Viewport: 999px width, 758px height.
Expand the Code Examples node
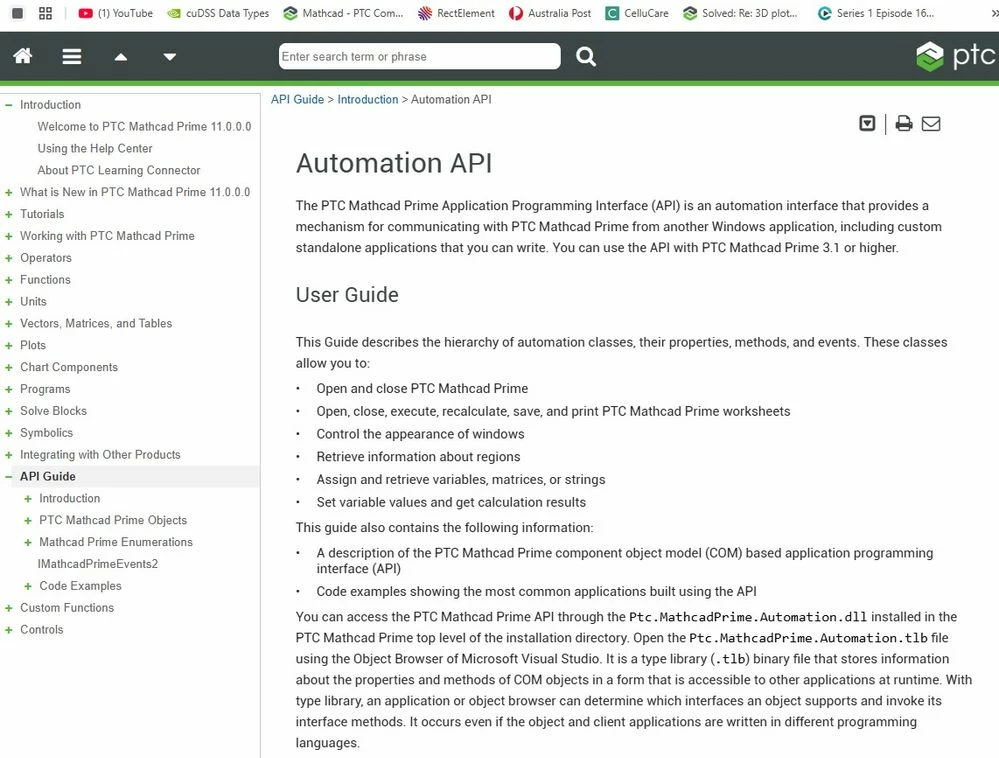tap(27, 586)
